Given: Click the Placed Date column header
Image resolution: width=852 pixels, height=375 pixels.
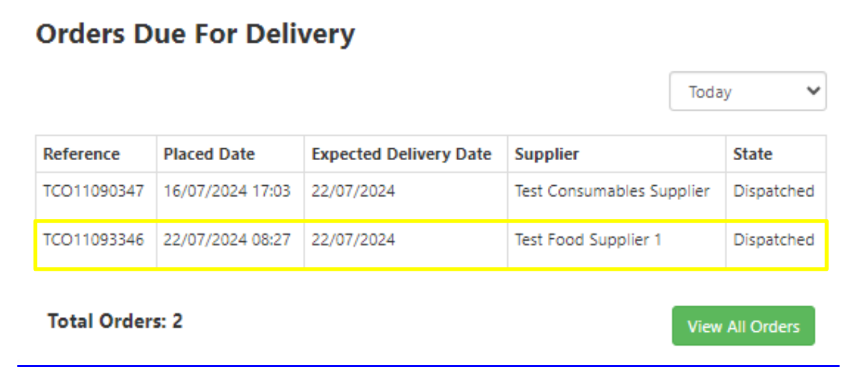Looking at the screenshot, I should pos(209,154).
